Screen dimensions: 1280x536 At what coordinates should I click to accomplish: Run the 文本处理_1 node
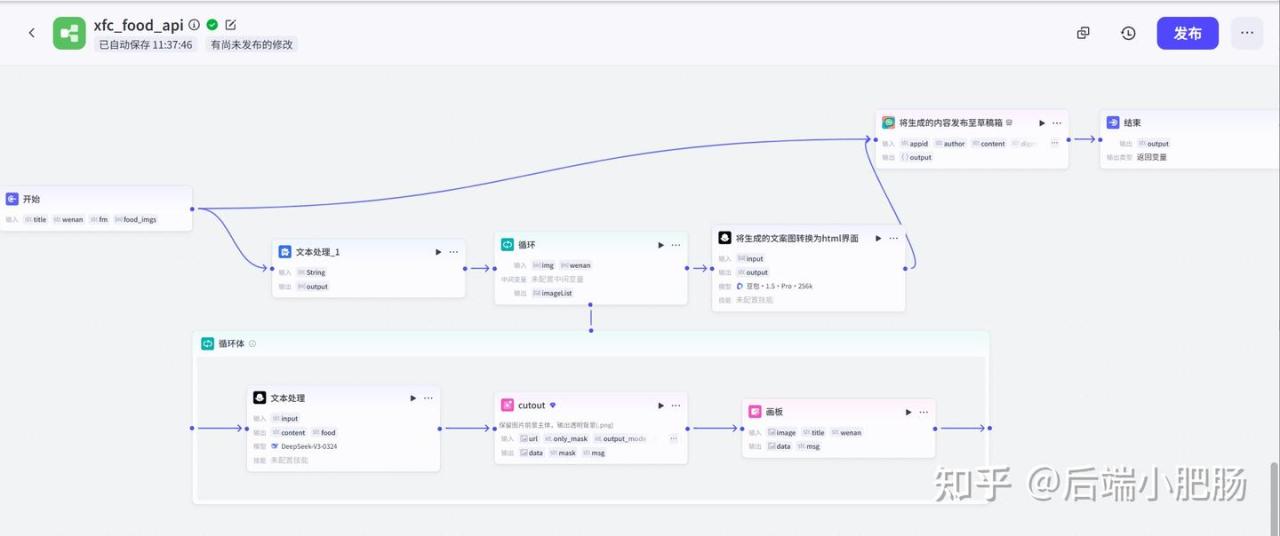tap(438, 252)
